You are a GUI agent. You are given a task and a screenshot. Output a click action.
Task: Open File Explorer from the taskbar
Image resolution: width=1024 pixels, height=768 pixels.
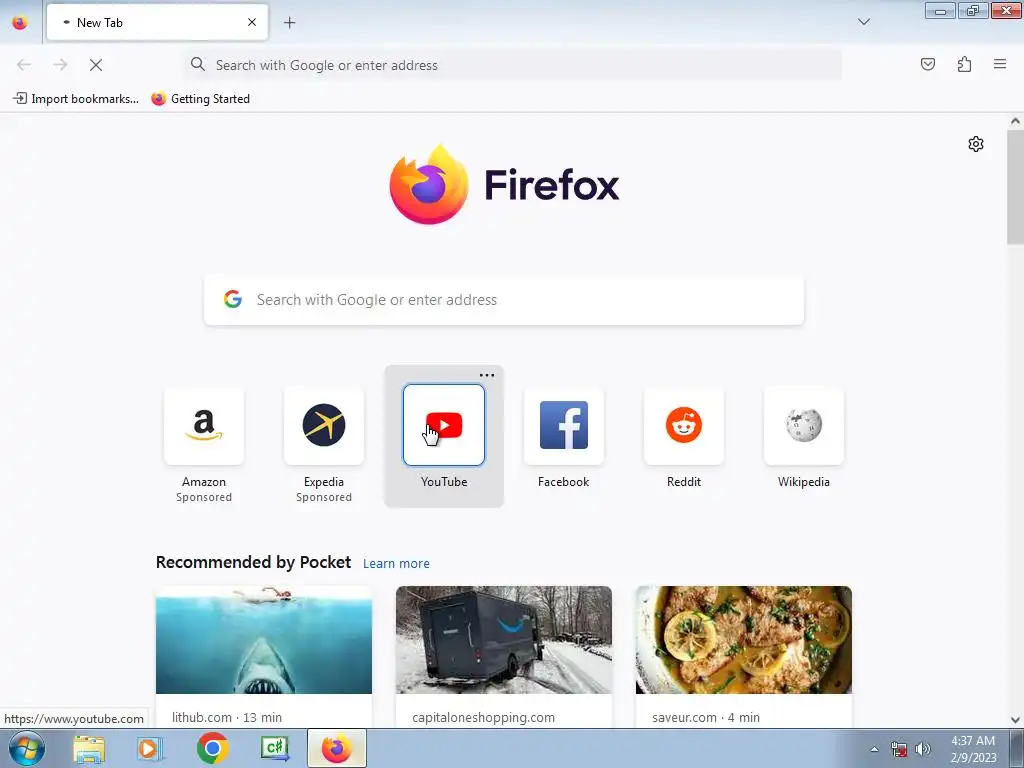(x=89, y=748)
